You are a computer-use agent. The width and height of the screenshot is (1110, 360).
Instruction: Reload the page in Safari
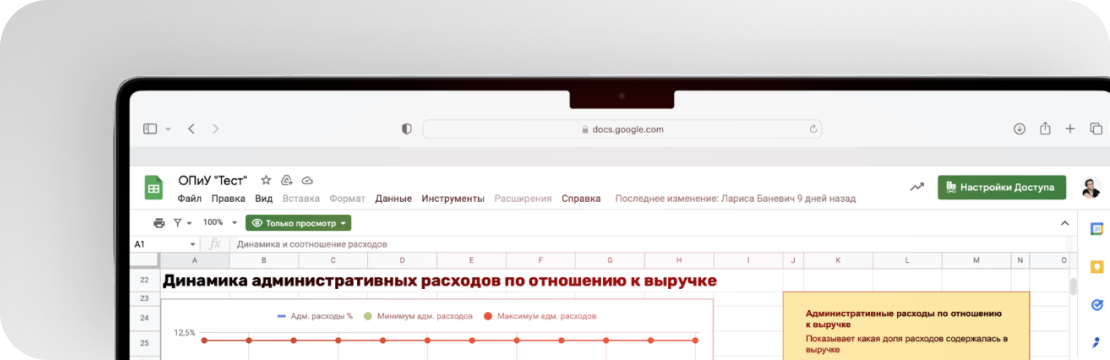[813, 129]
